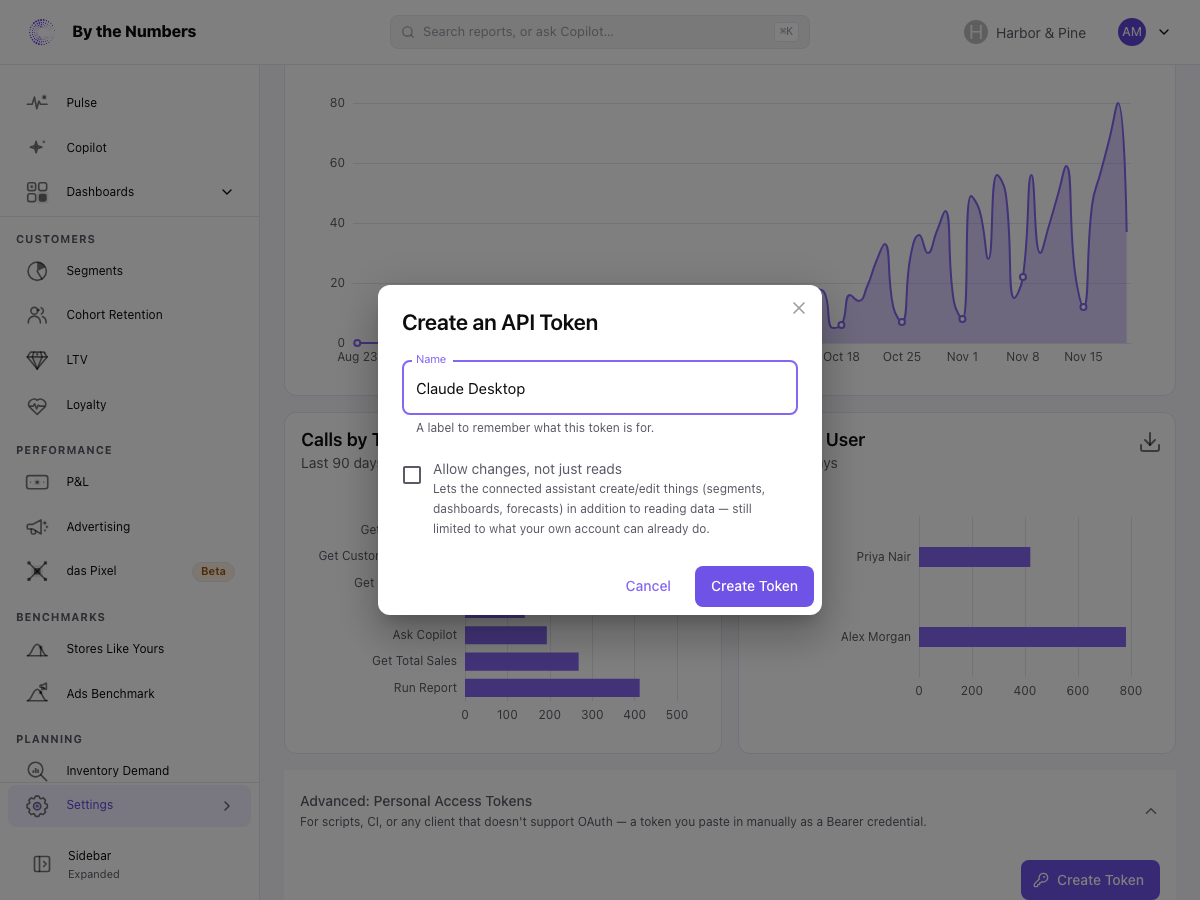Viewport: 1200px width, 900px height.
Task: Click the search magnifier icon
Action: [x=408, y=32]
